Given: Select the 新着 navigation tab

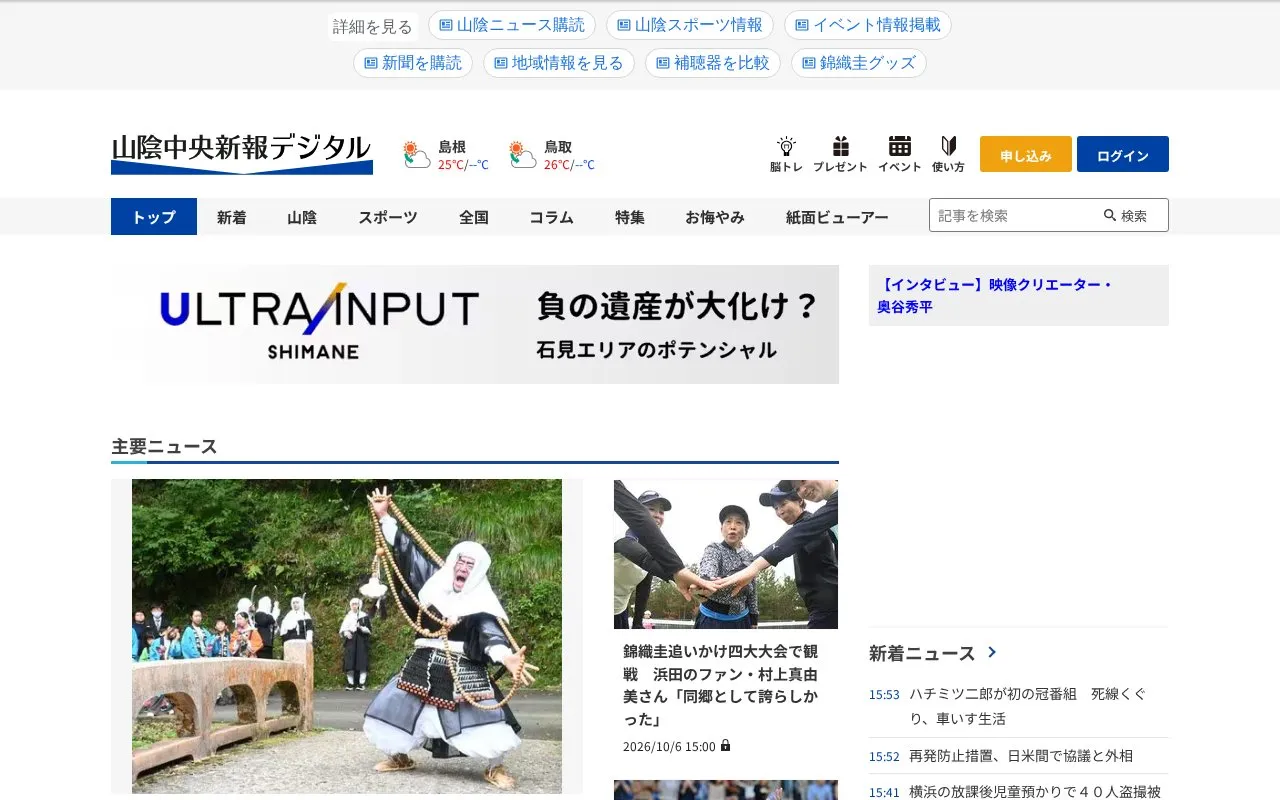Looking at the screenshot, I should click(232, 216).
